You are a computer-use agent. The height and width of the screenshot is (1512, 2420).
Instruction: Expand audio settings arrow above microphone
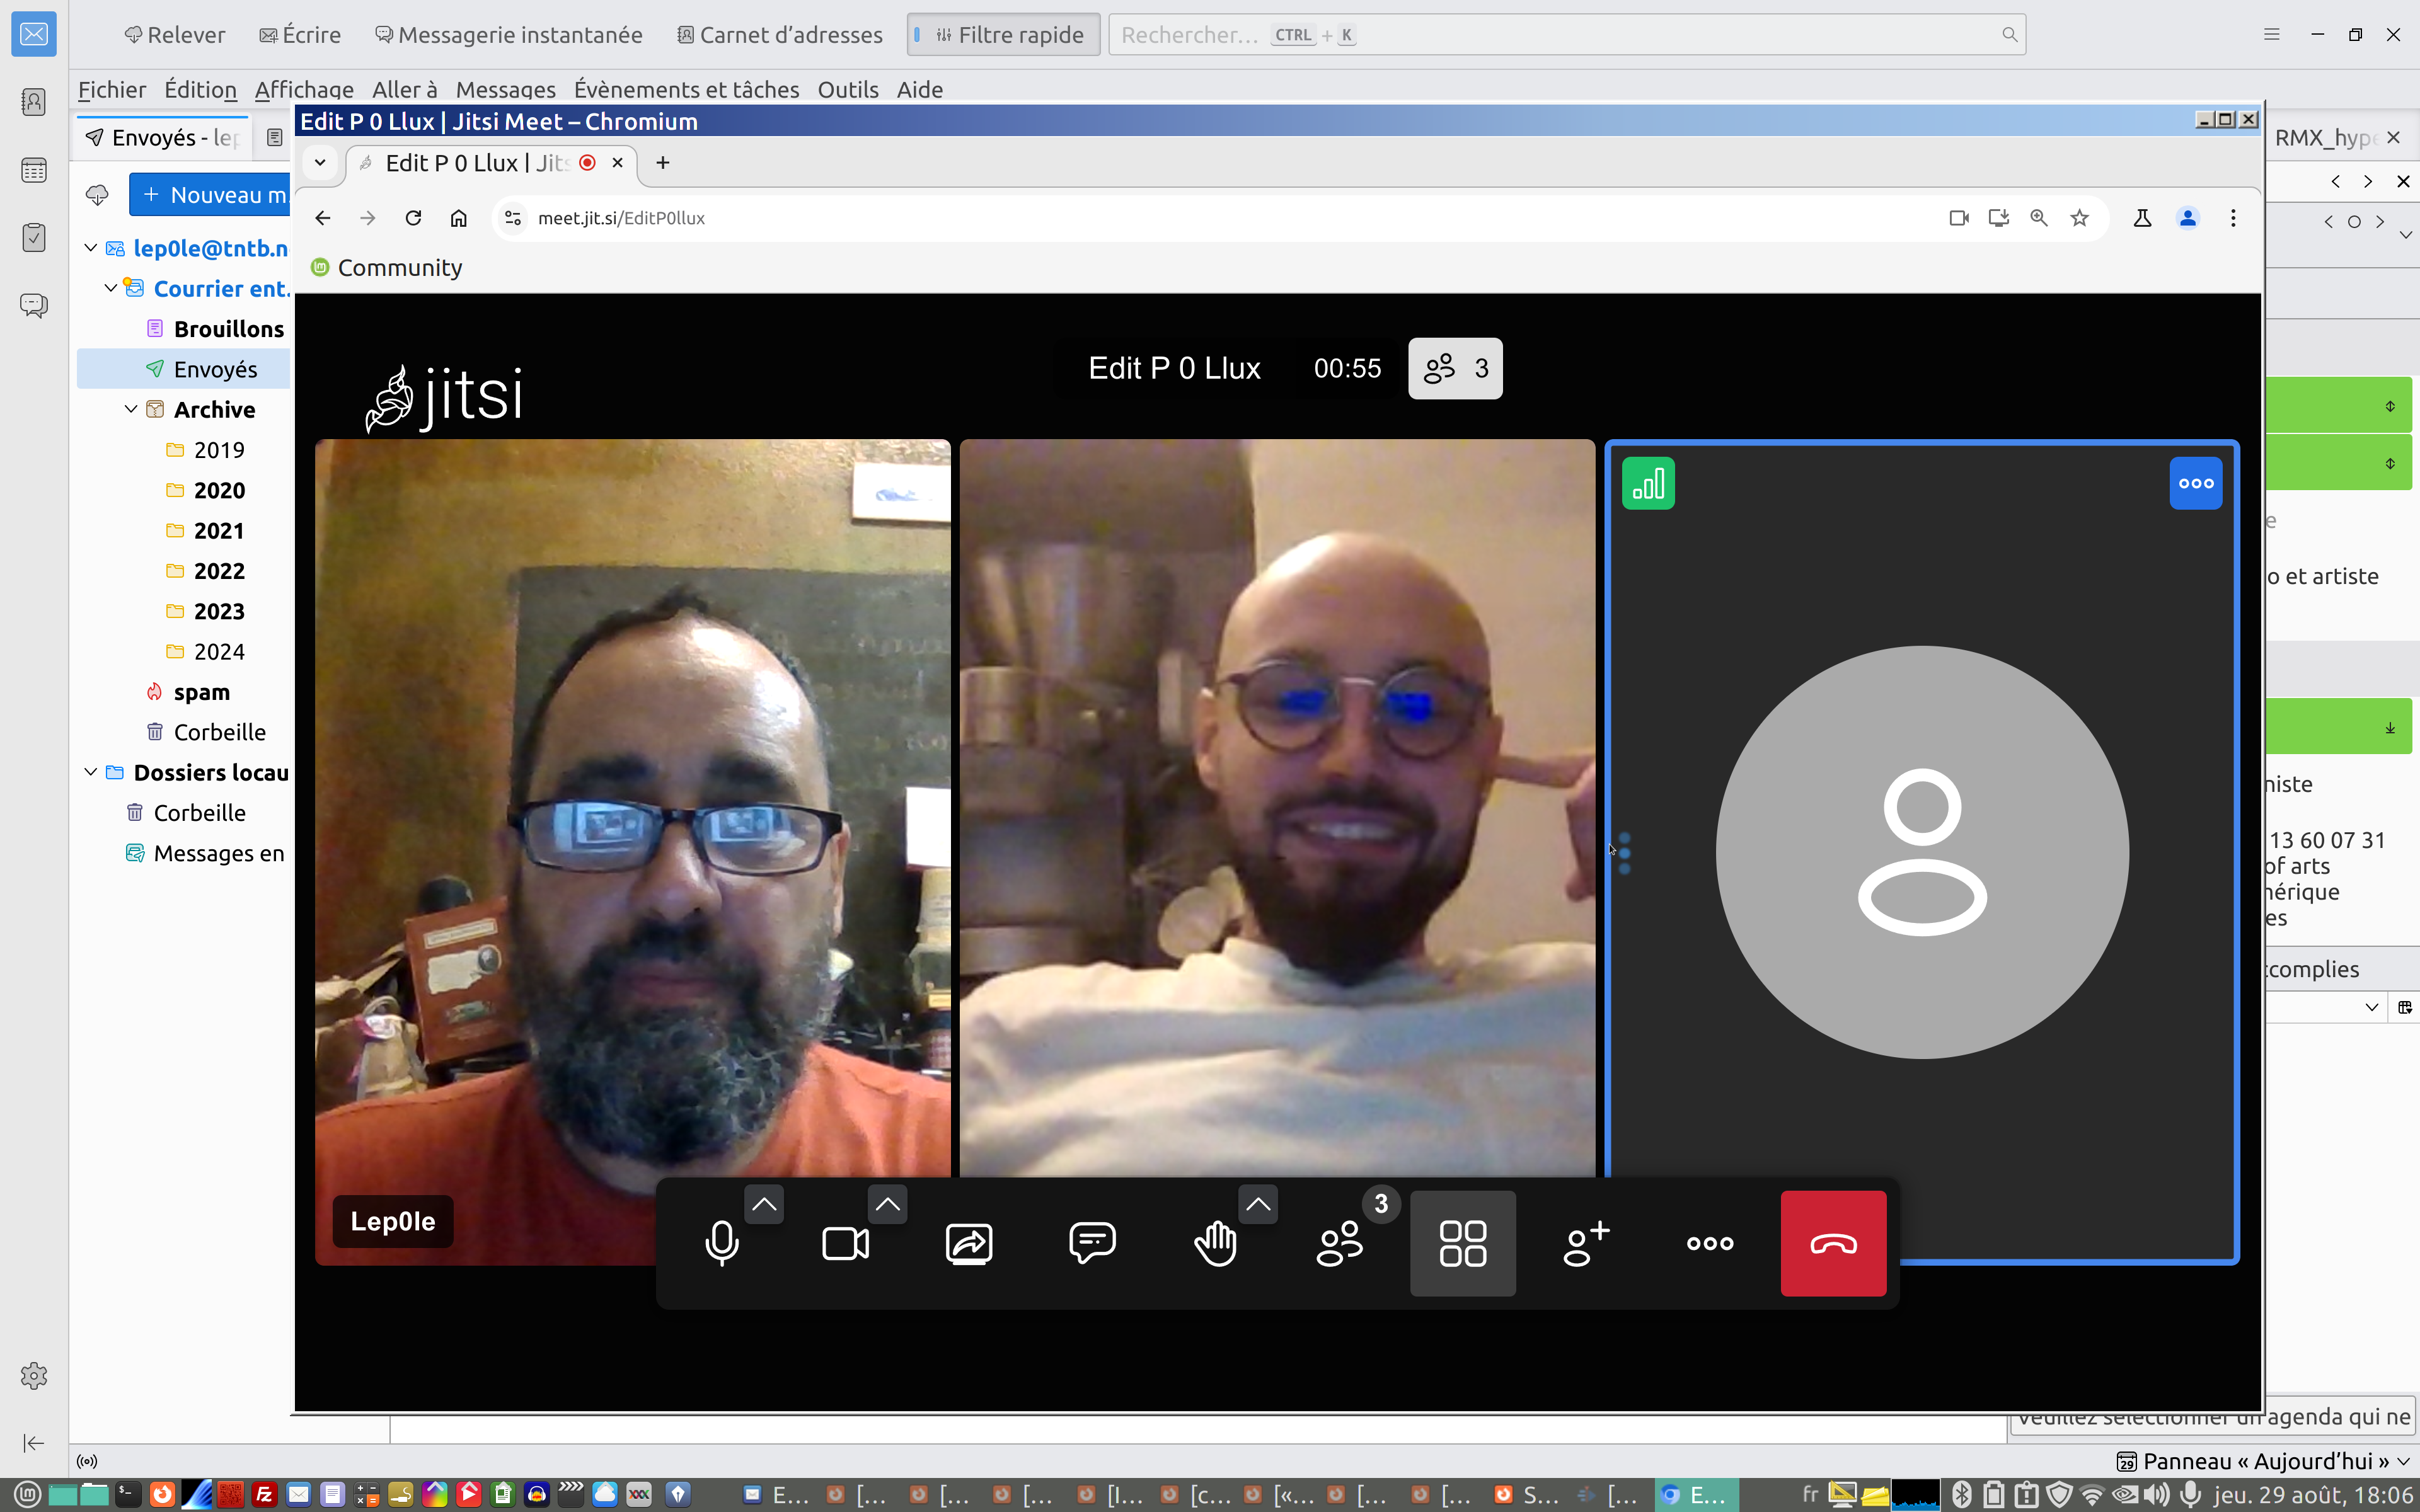coord(764,1204)
